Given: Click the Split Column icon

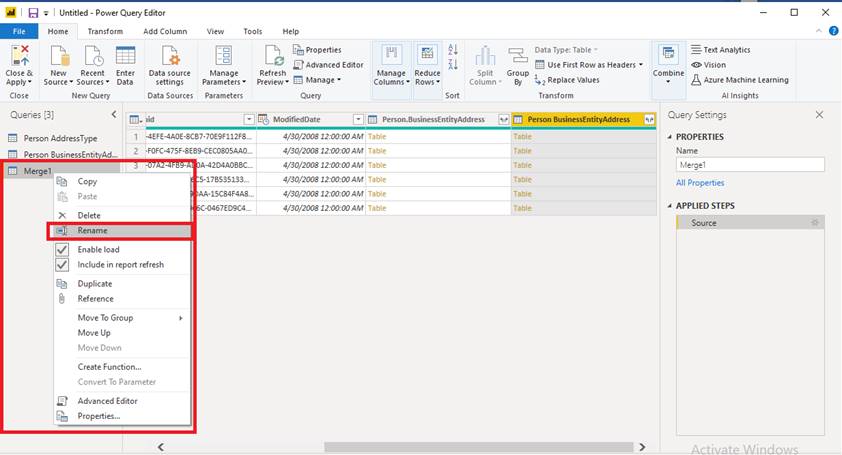Looking at the screenshot, I should pos(485,55).
